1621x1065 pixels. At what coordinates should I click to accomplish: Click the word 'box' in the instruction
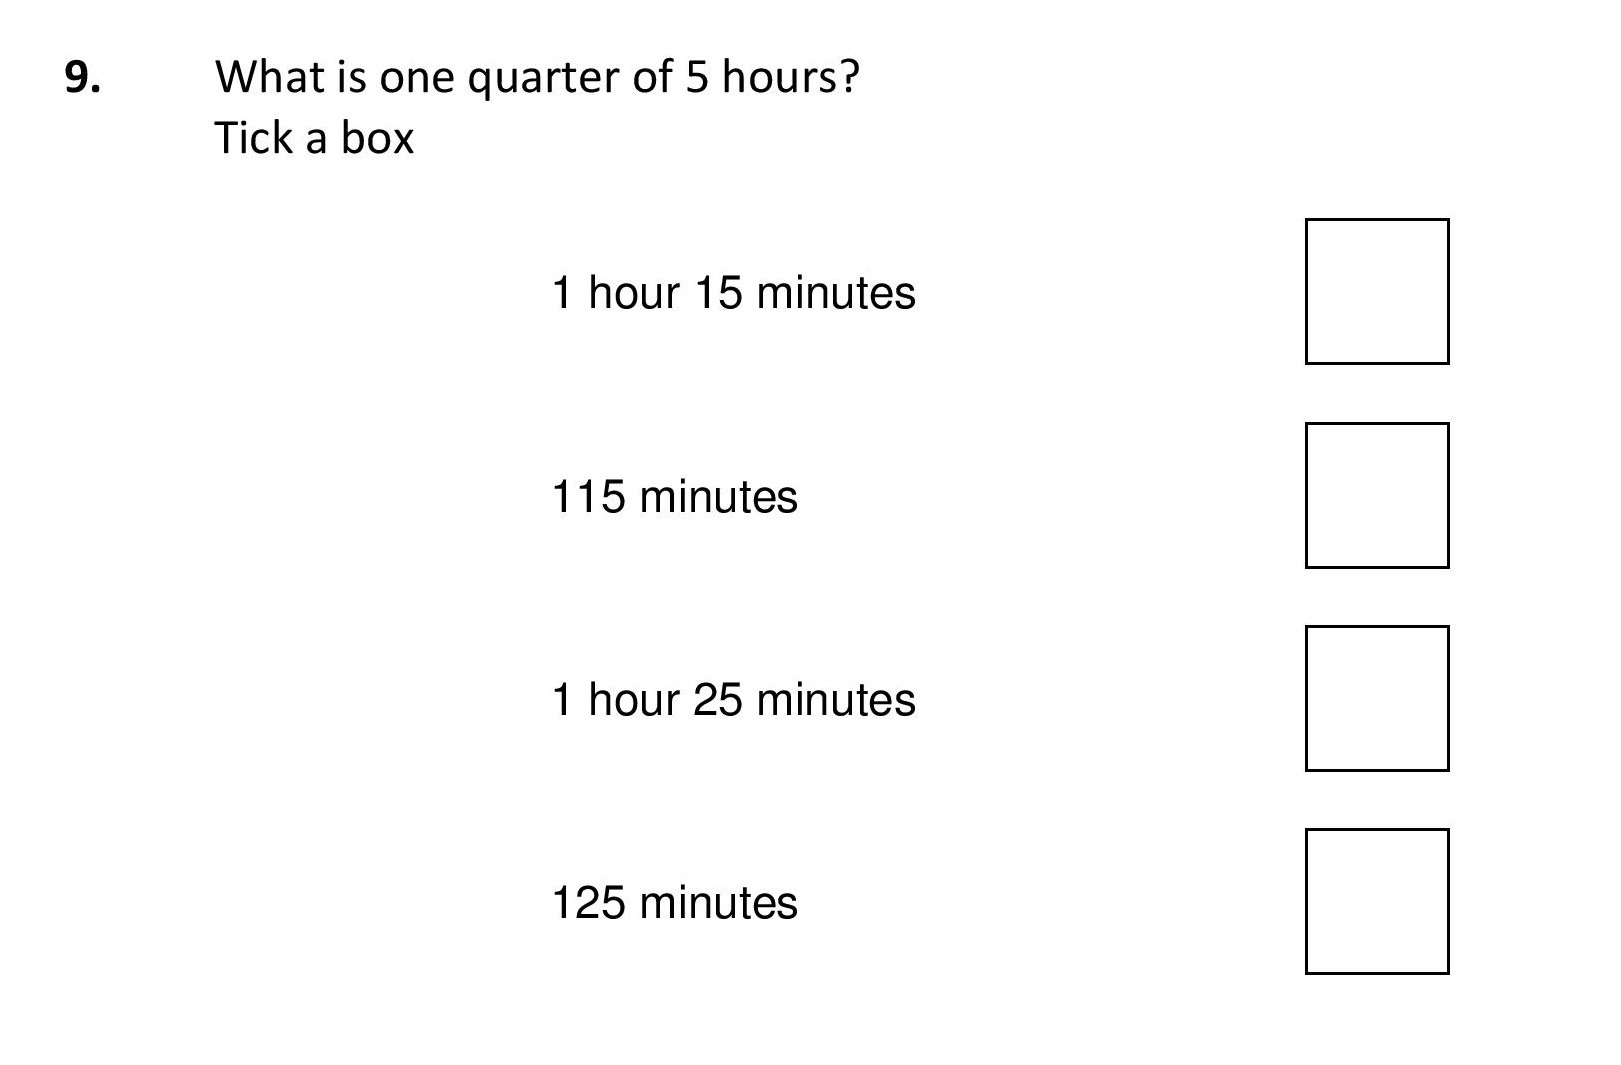[377, 138]
